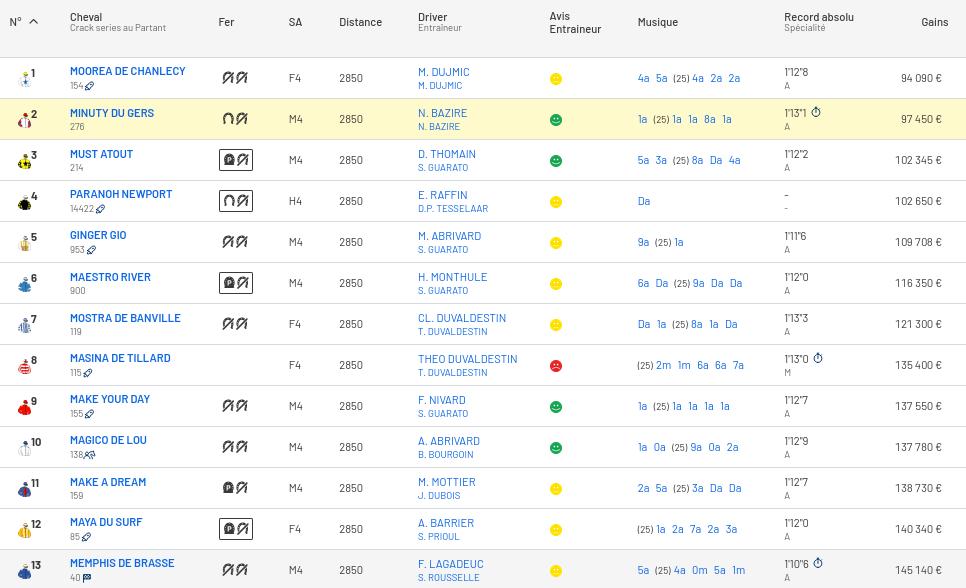966x588 pixels.
Task: Open the Moorea de Chanlecy horse page
Action: tap(127, 72)
